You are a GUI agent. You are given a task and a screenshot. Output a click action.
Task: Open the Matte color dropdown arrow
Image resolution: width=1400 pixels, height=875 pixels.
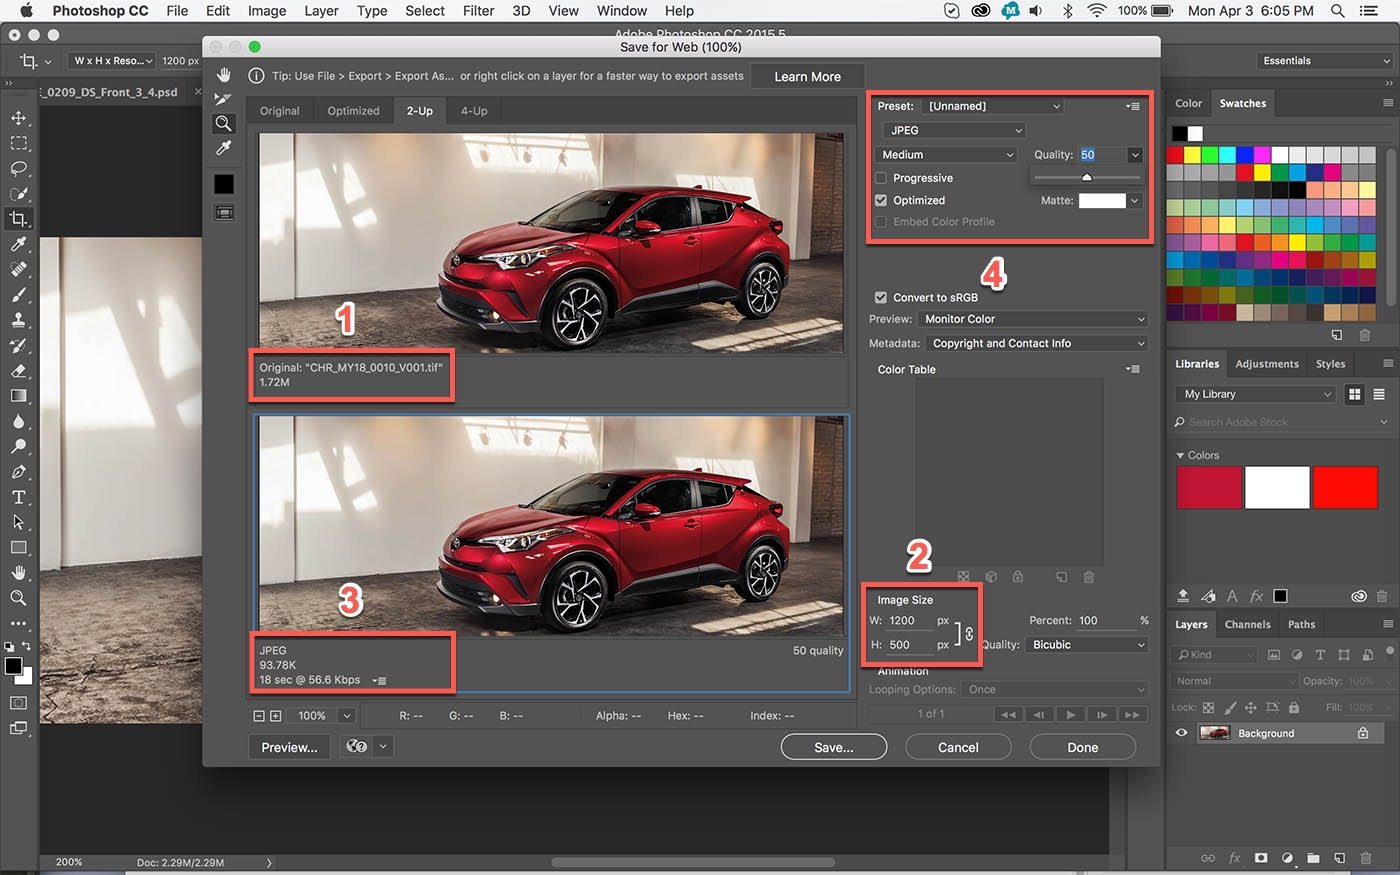[1134, 200]
